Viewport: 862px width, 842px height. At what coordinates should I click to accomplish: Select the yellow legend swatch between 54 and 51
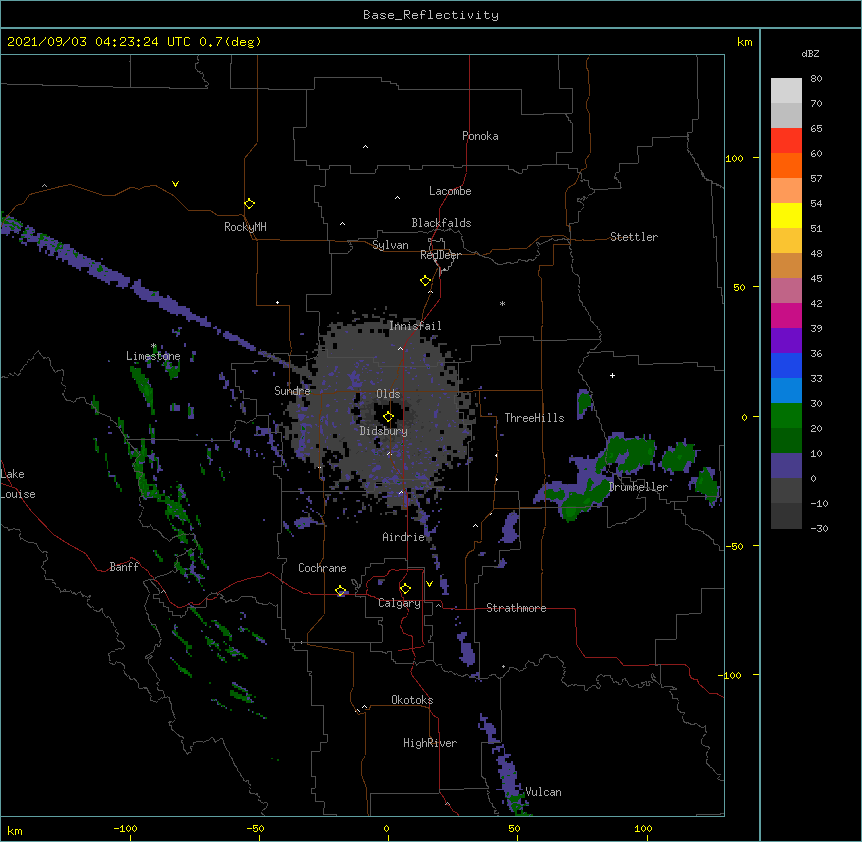pos(786,215)
